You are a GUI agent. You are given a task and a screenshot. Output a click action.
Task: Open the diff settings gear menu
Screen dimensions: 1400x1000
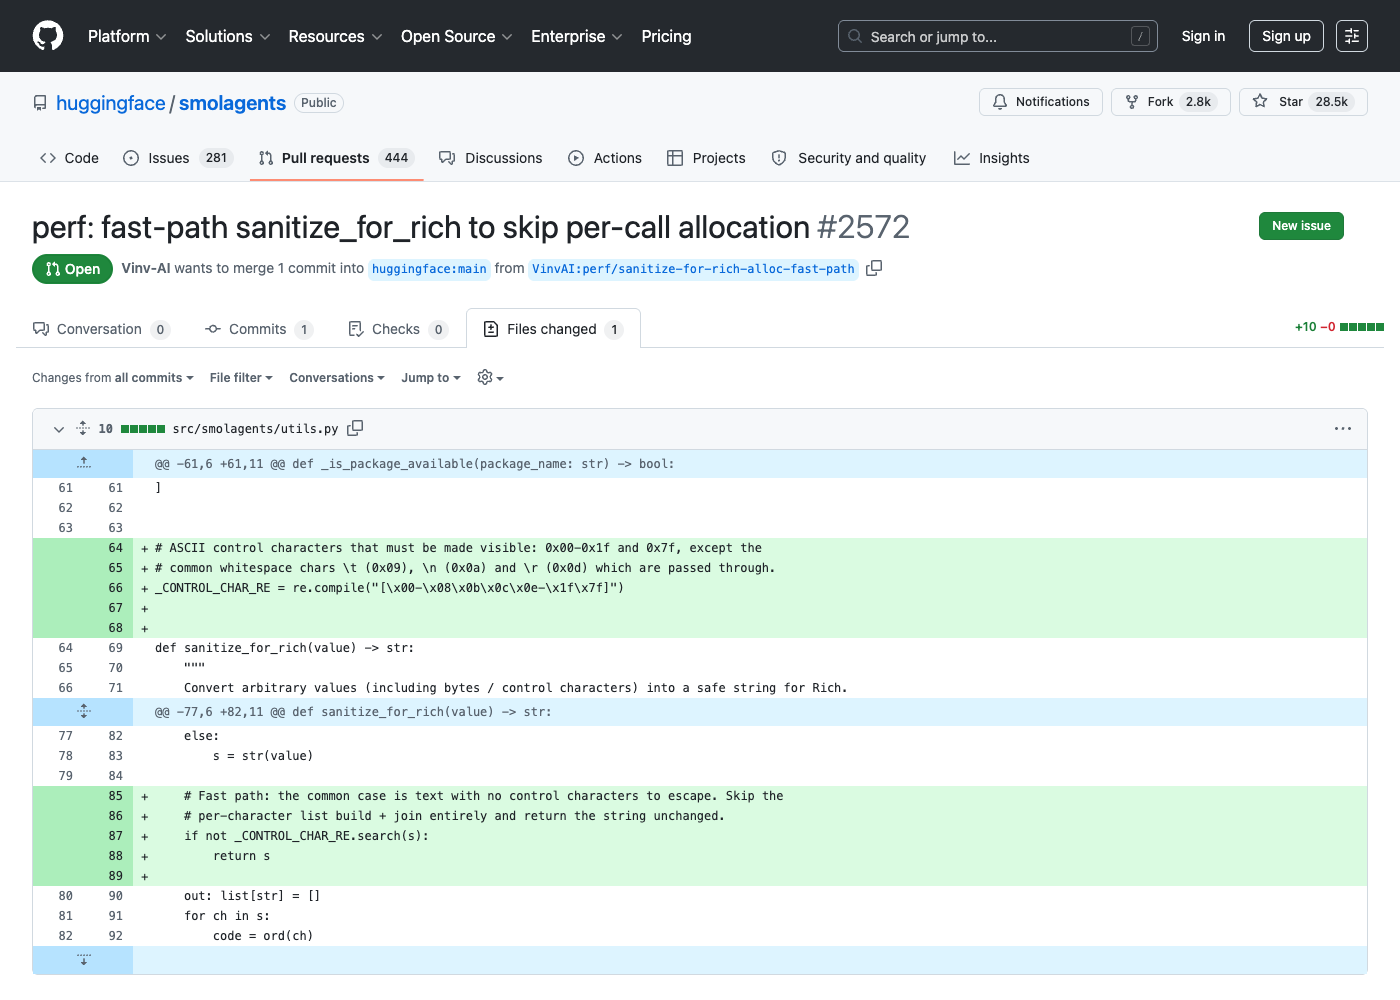490,377
